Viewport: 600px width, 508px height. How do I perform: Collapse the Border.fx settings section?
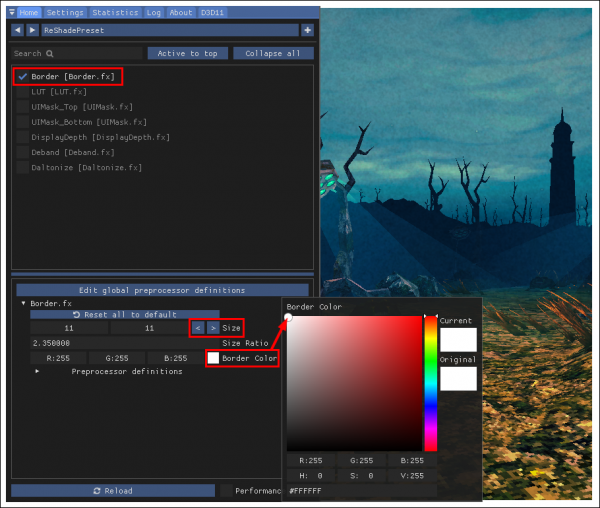(x=24, y=303)
